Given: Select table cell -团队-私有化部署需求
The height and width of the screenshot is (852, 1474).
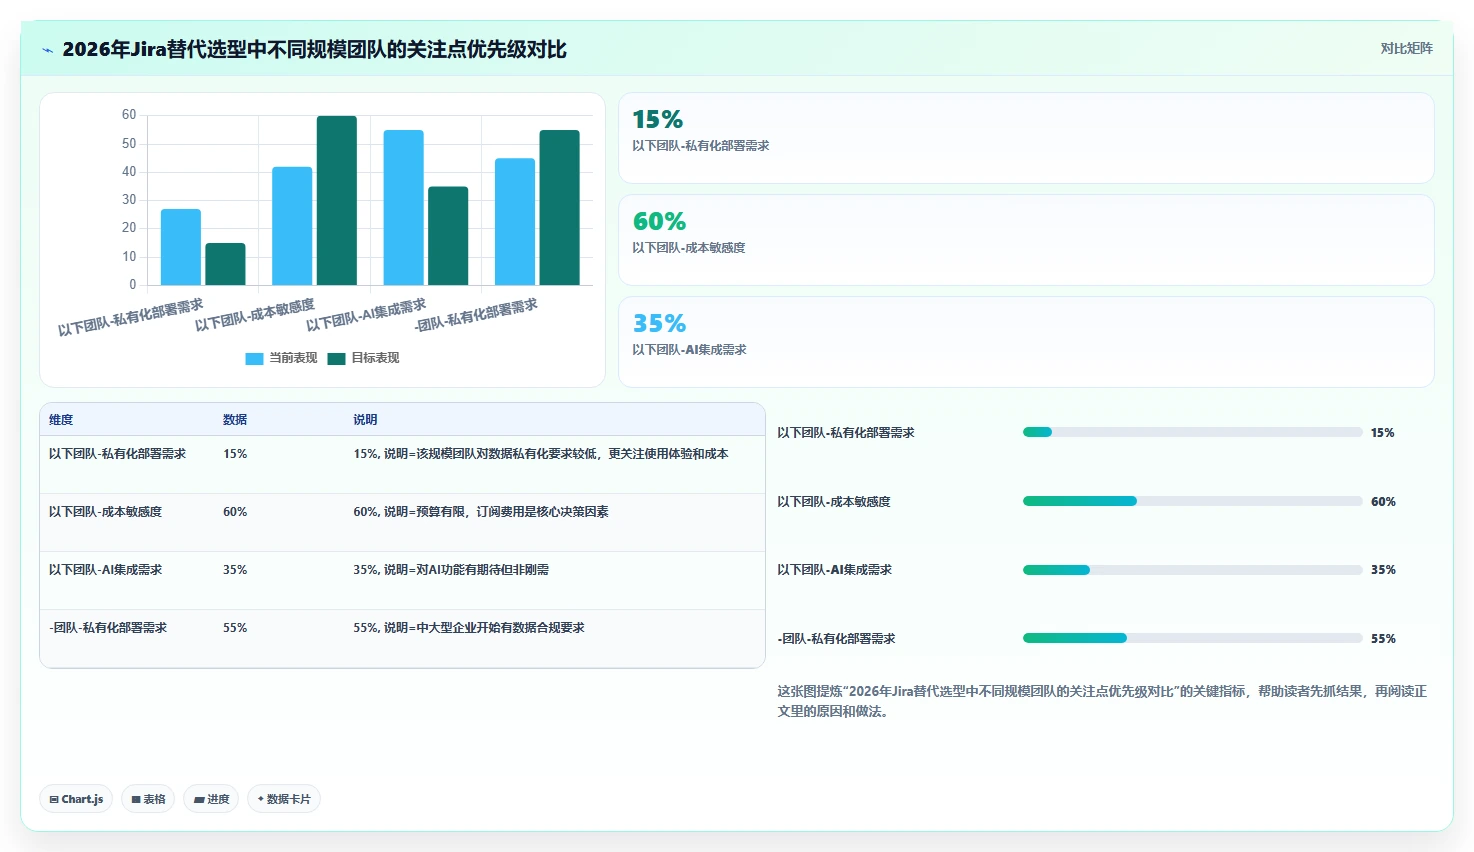Looking at the screenshot, I should (x=108, y=628).
